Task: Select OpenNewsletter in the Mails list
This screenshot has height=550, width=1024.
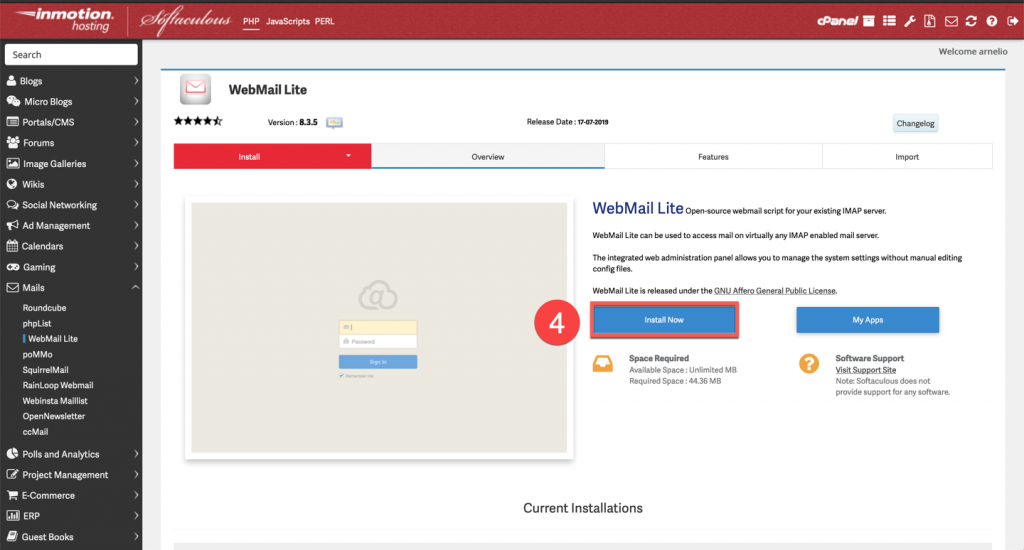Action: [x=54, y=416]
